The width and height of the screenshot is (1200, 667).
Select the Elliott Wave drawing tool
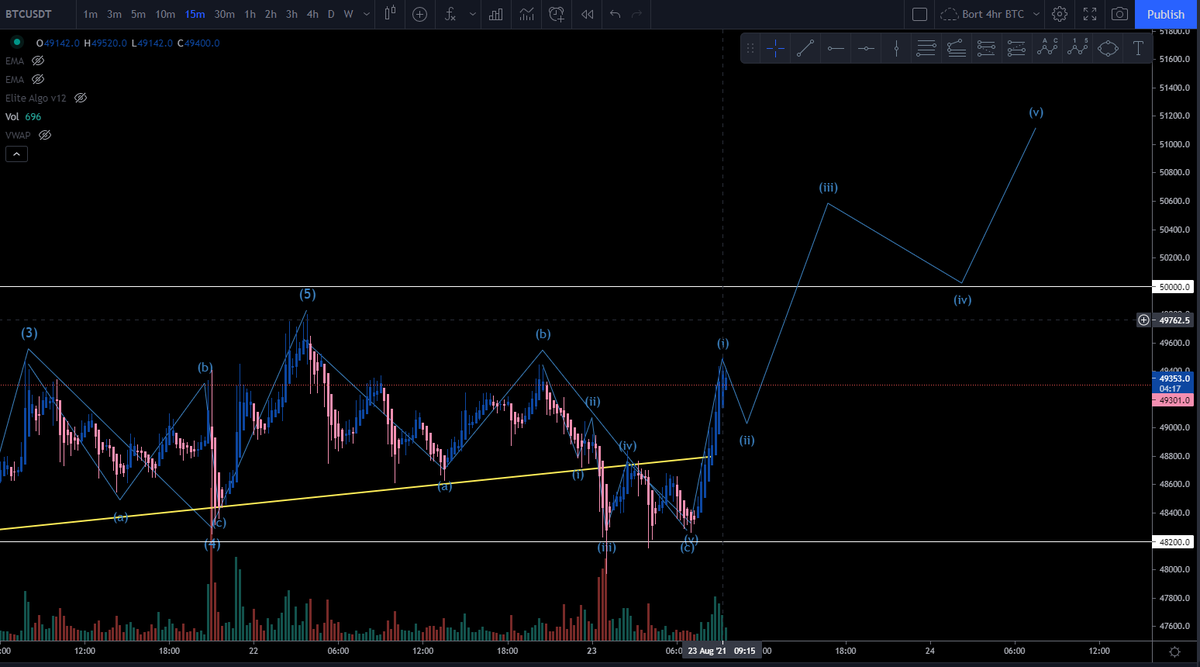1078,47
